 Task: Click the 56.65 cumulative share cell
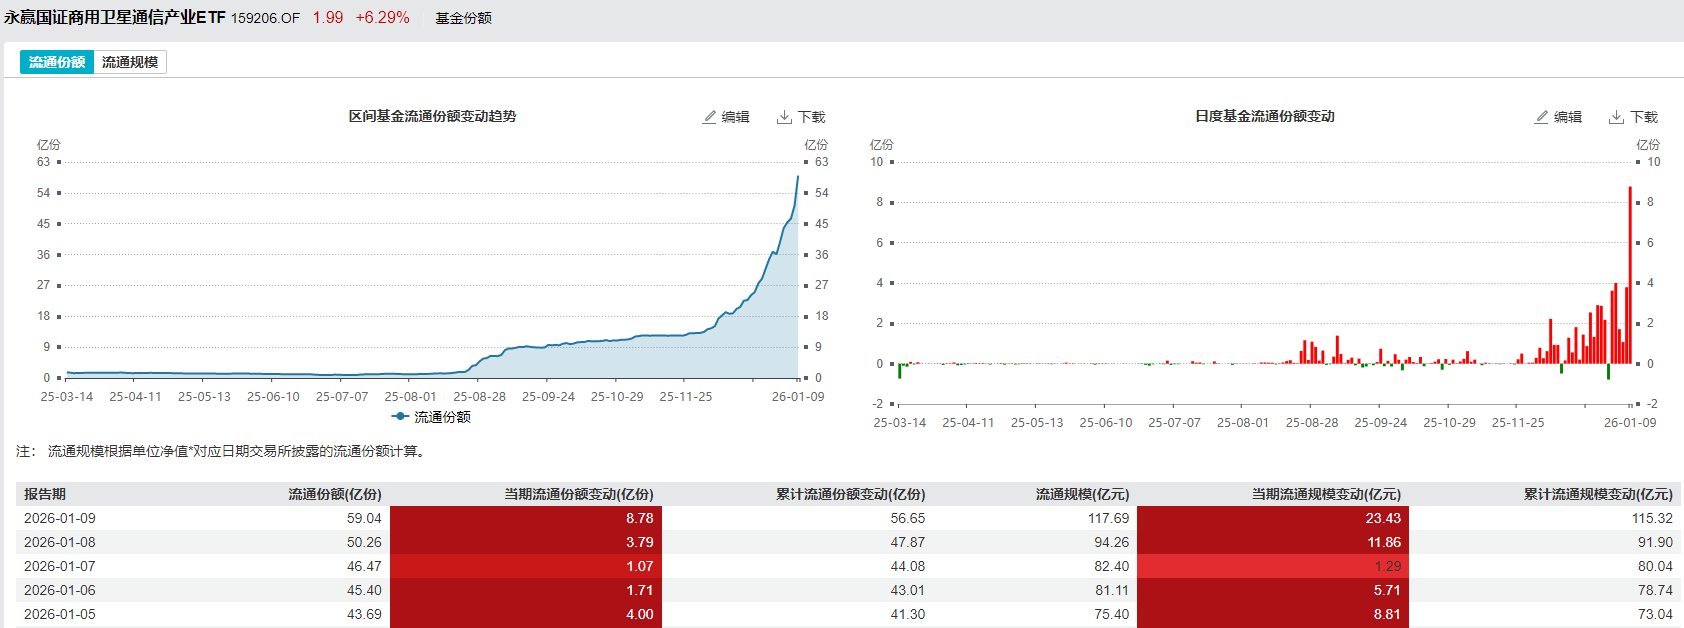tap(908, 518)
